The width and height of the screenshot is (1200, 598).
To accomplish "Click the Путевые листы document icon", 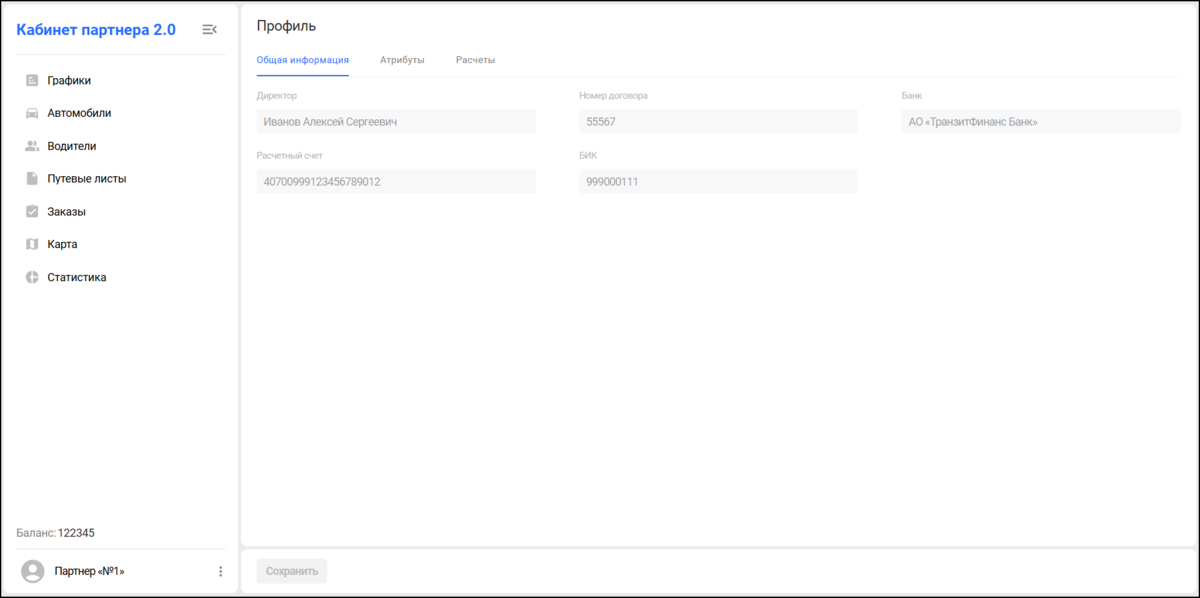I will pyautogui.click(x=32, y=179).
